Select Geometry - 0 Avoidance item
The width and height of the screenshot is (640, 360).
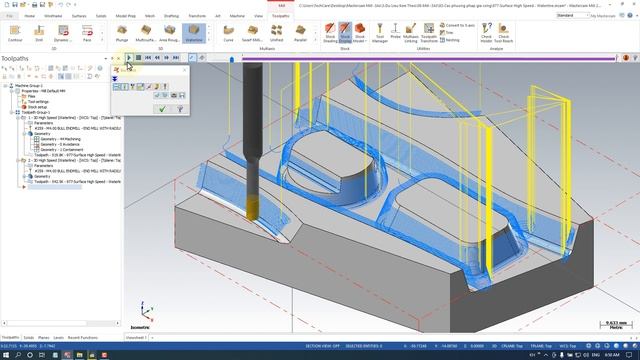pyautogui.click(x=60, y=144)
